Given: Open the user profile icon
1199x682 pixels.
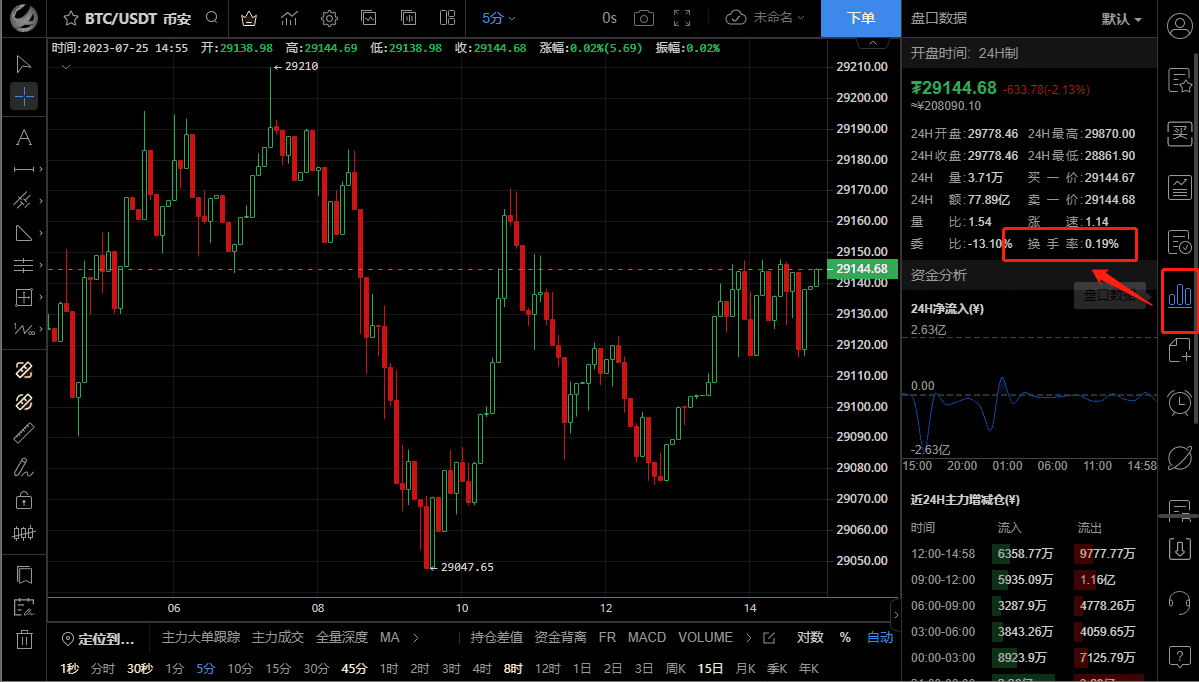Looking at the screenshot, I should (1180, 26).
